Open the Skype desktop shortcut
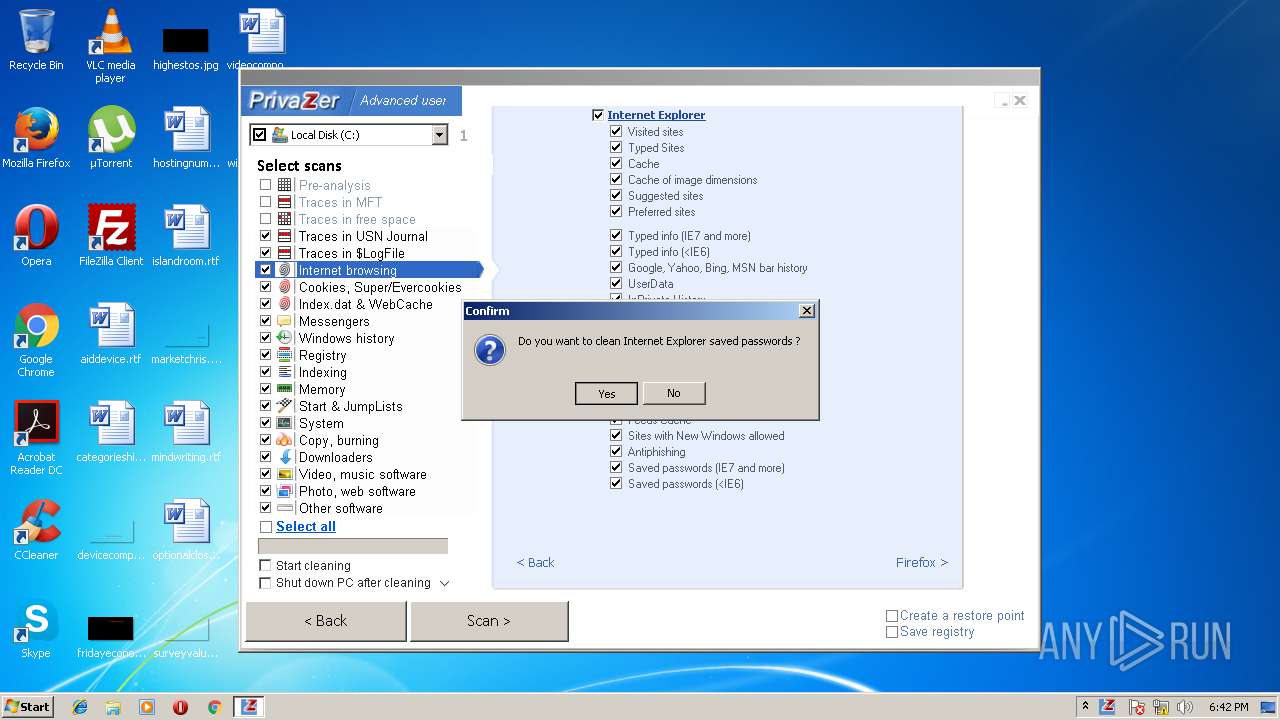The image size is (1280, 720). (x=36, y=628)
